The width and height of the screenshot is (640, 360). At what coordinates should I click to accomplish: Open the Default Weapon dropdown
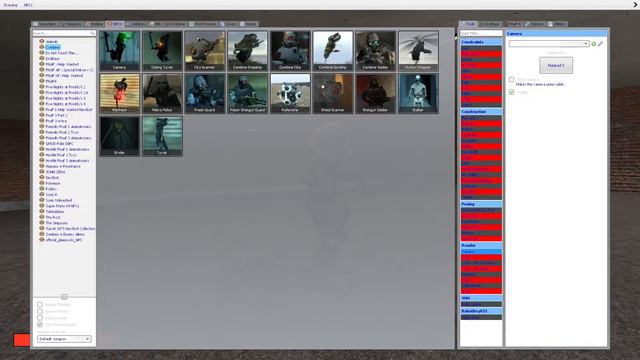pyautogui.click(x=64, y=339)
